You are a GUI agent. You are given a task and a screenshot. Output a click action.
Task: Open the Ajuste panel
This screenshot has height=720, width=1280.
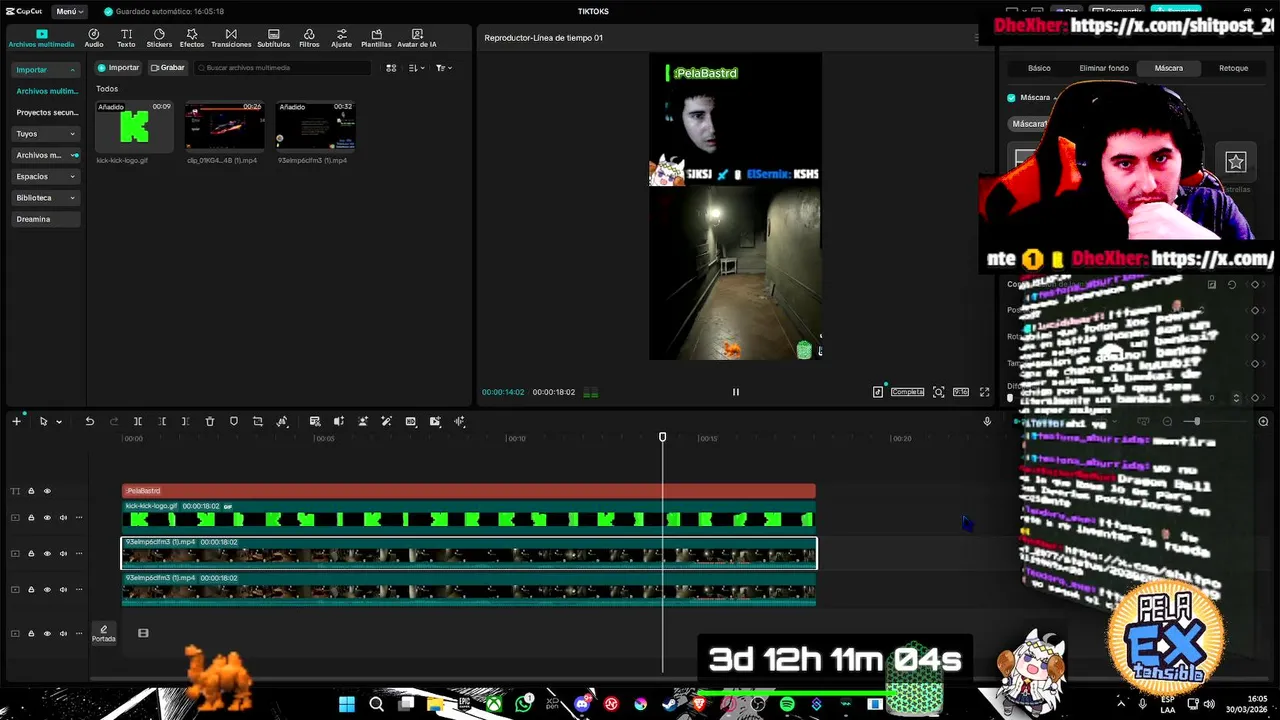point(342,38)
